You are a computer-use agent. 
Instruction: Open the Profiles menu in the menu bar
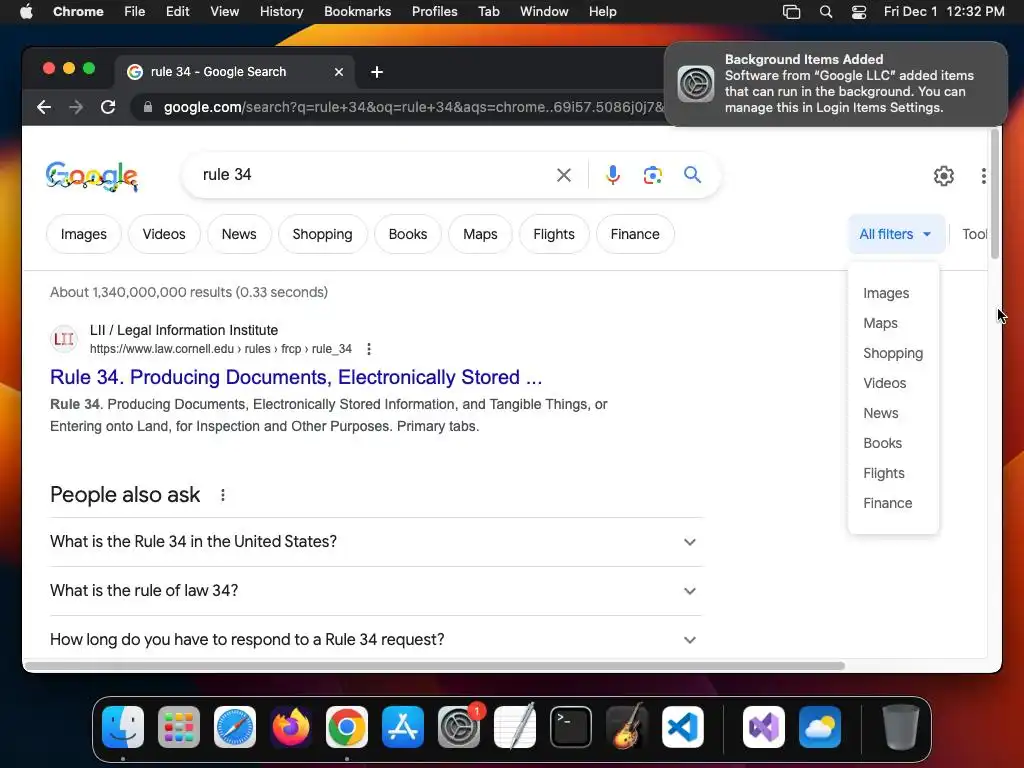[x=434, y=12]
